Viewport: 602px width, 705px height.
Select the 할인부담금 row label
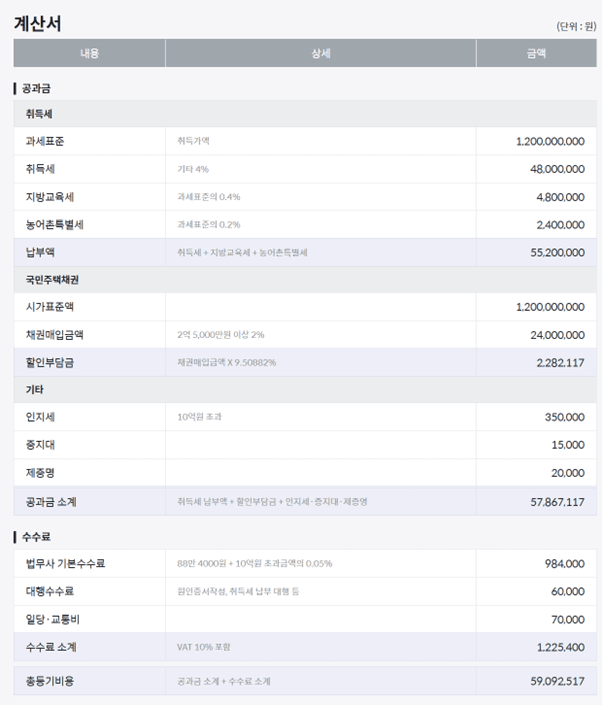[49, 362]
